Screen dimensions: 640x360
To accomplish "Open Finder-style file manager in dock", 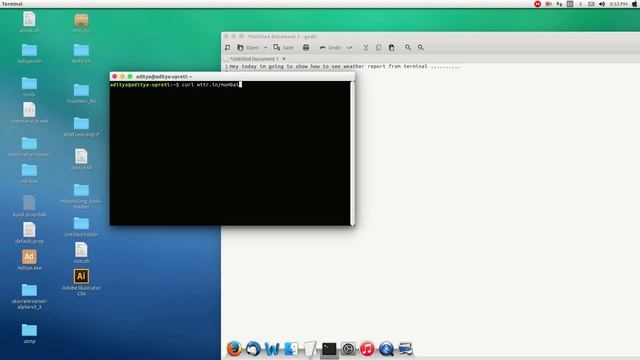I will [x=291, y=349].
